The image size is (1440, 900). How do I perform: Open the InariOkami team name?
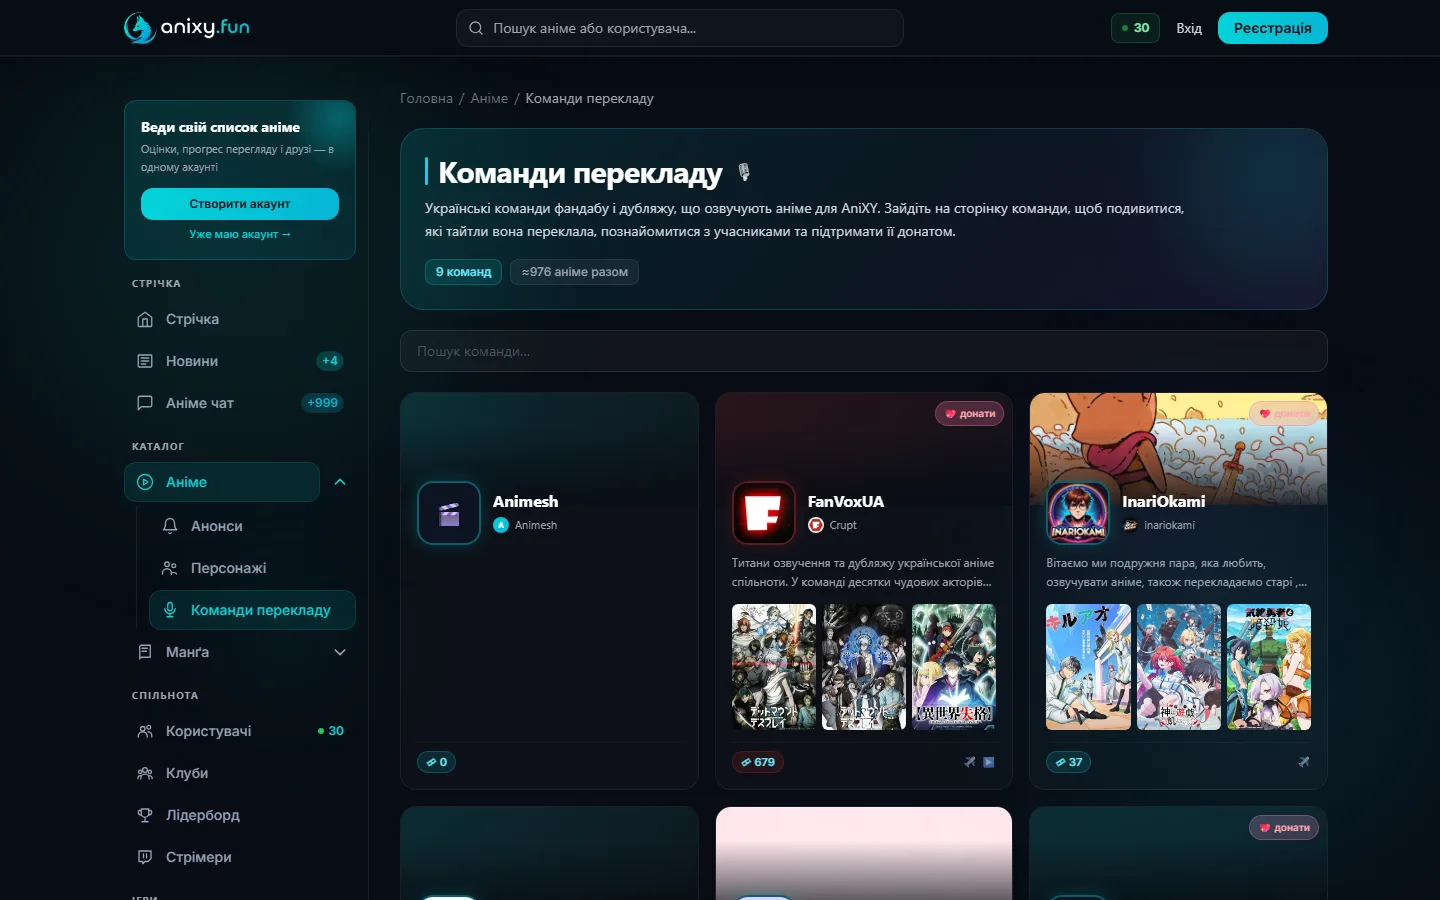coord(1163,502)
